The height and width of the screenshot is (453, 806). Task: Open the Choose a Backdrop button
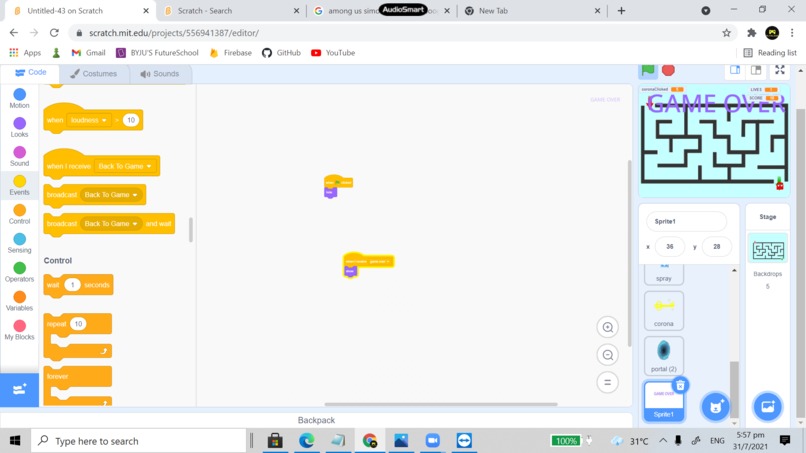767,407
